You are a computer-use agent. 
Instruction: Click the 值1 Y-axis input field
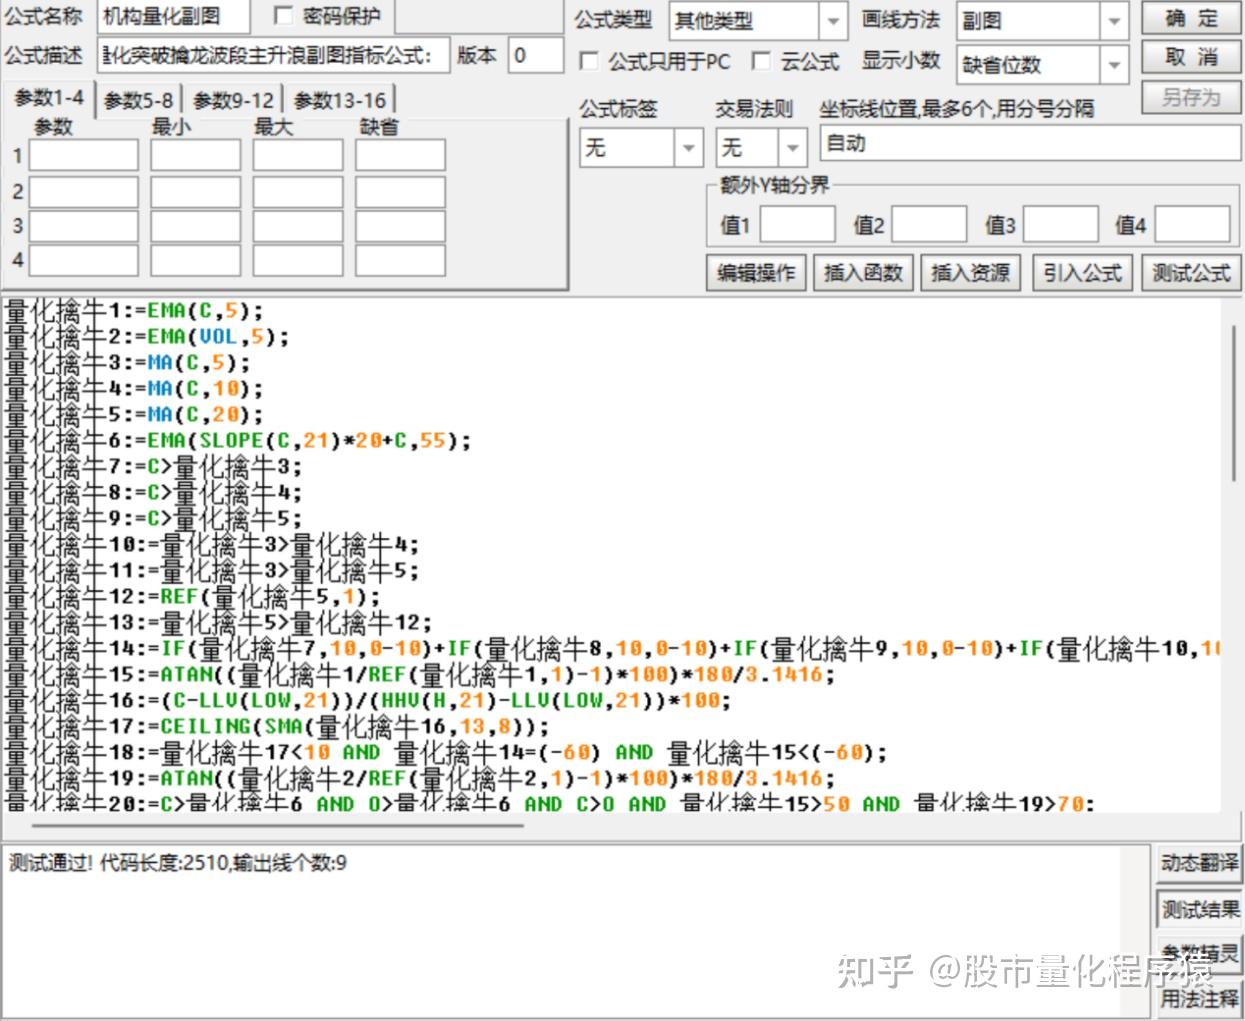tap(797, 225)
